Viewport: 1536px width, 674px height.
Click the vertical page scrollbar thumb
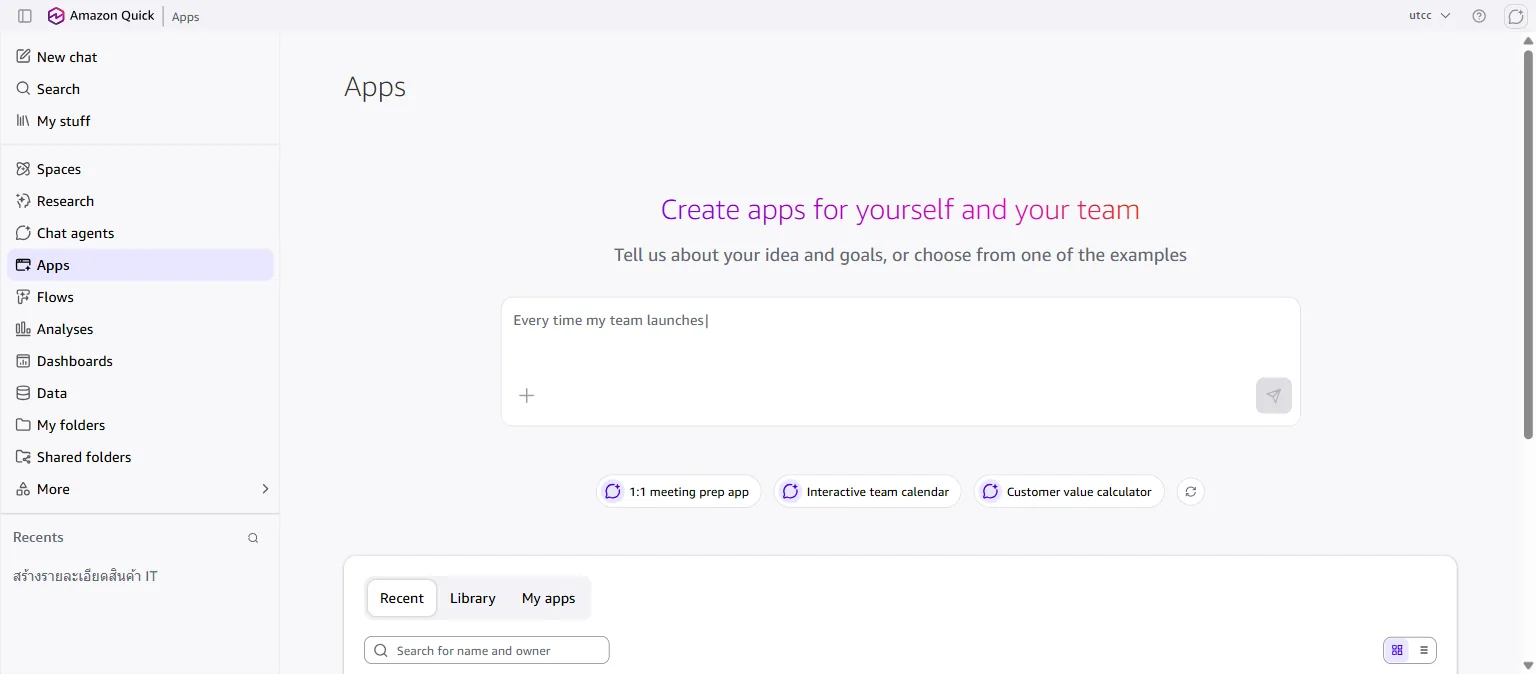[1528, 244]
